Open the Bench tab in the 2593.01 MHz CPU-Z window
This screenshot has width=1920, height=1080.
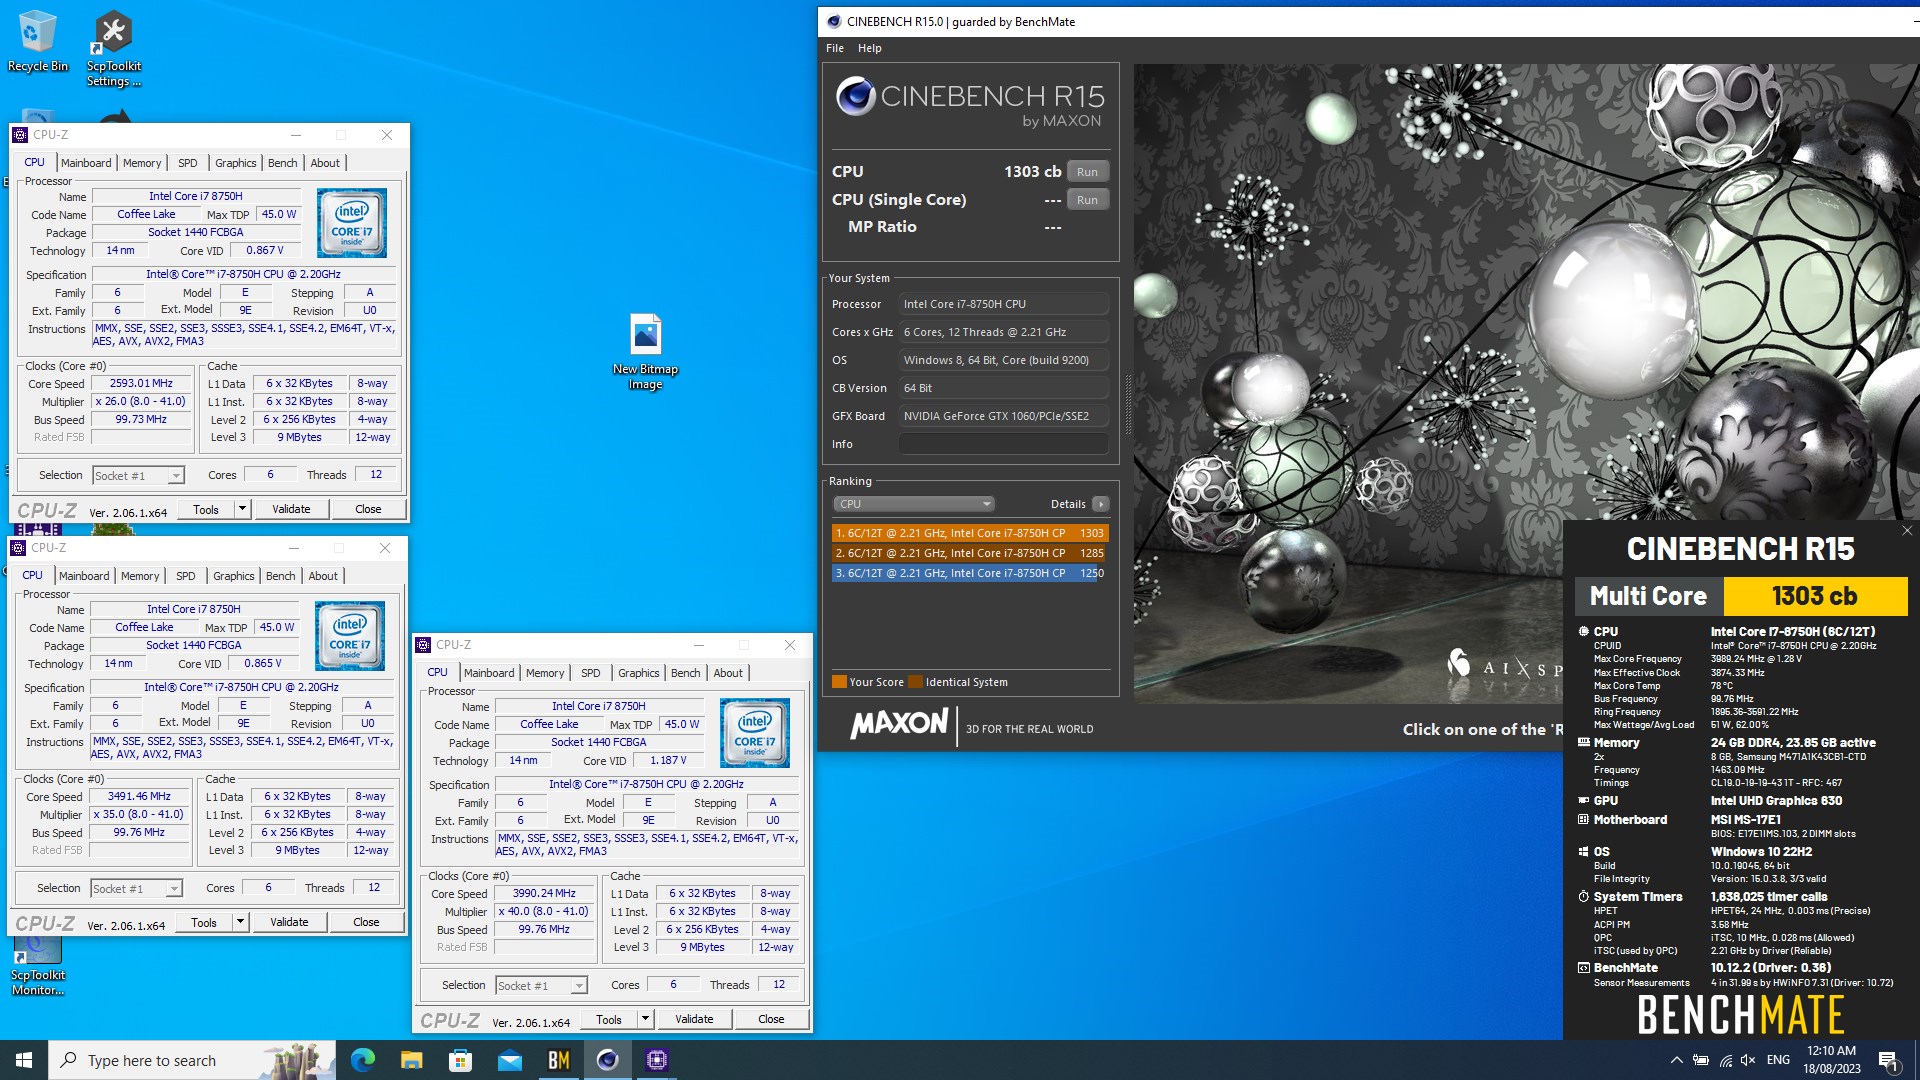point(282,163)
